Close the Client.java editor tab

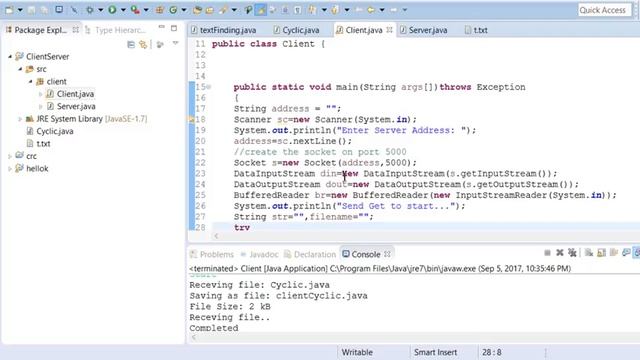389,30
